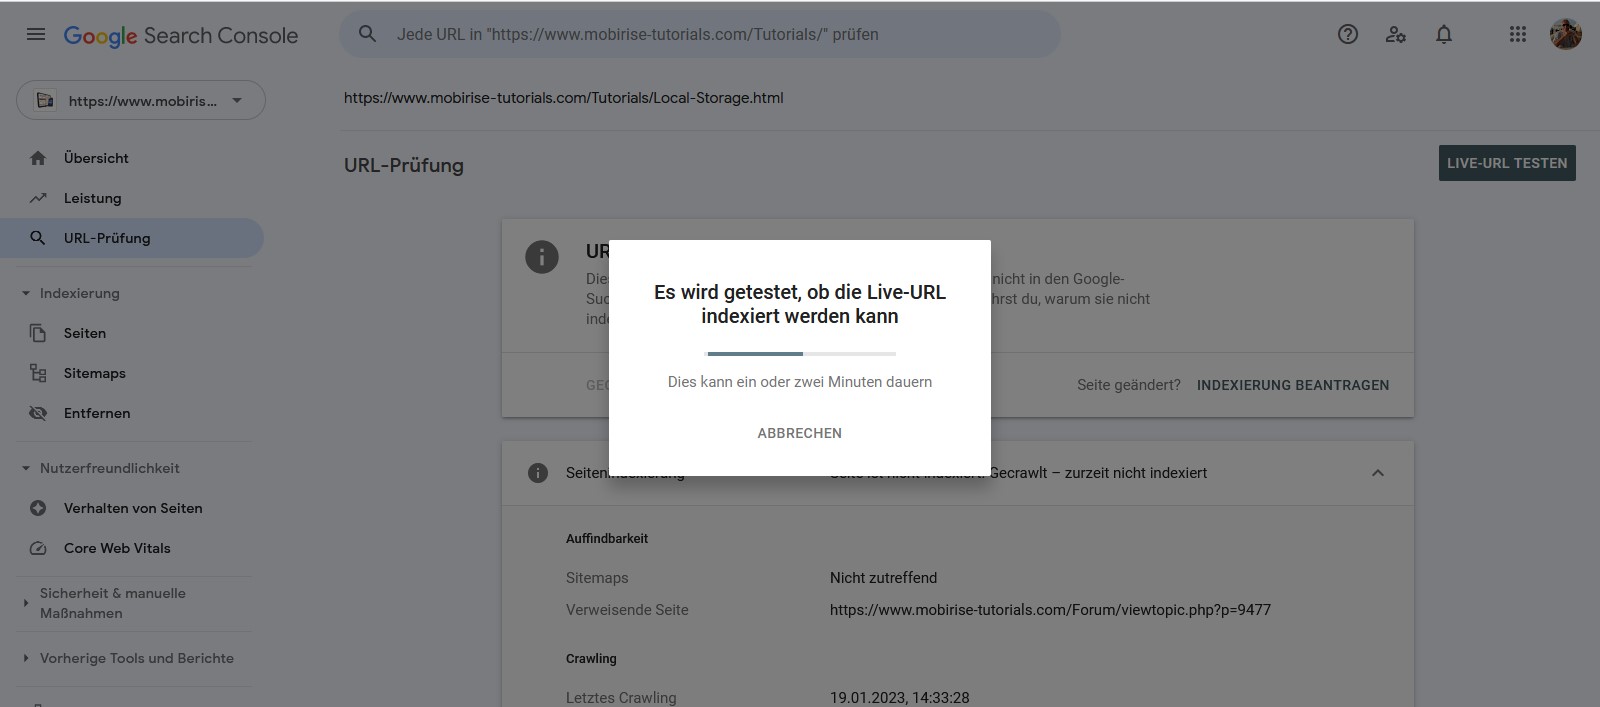Collapse the Nutzerfreundlichkeit section

26,468
